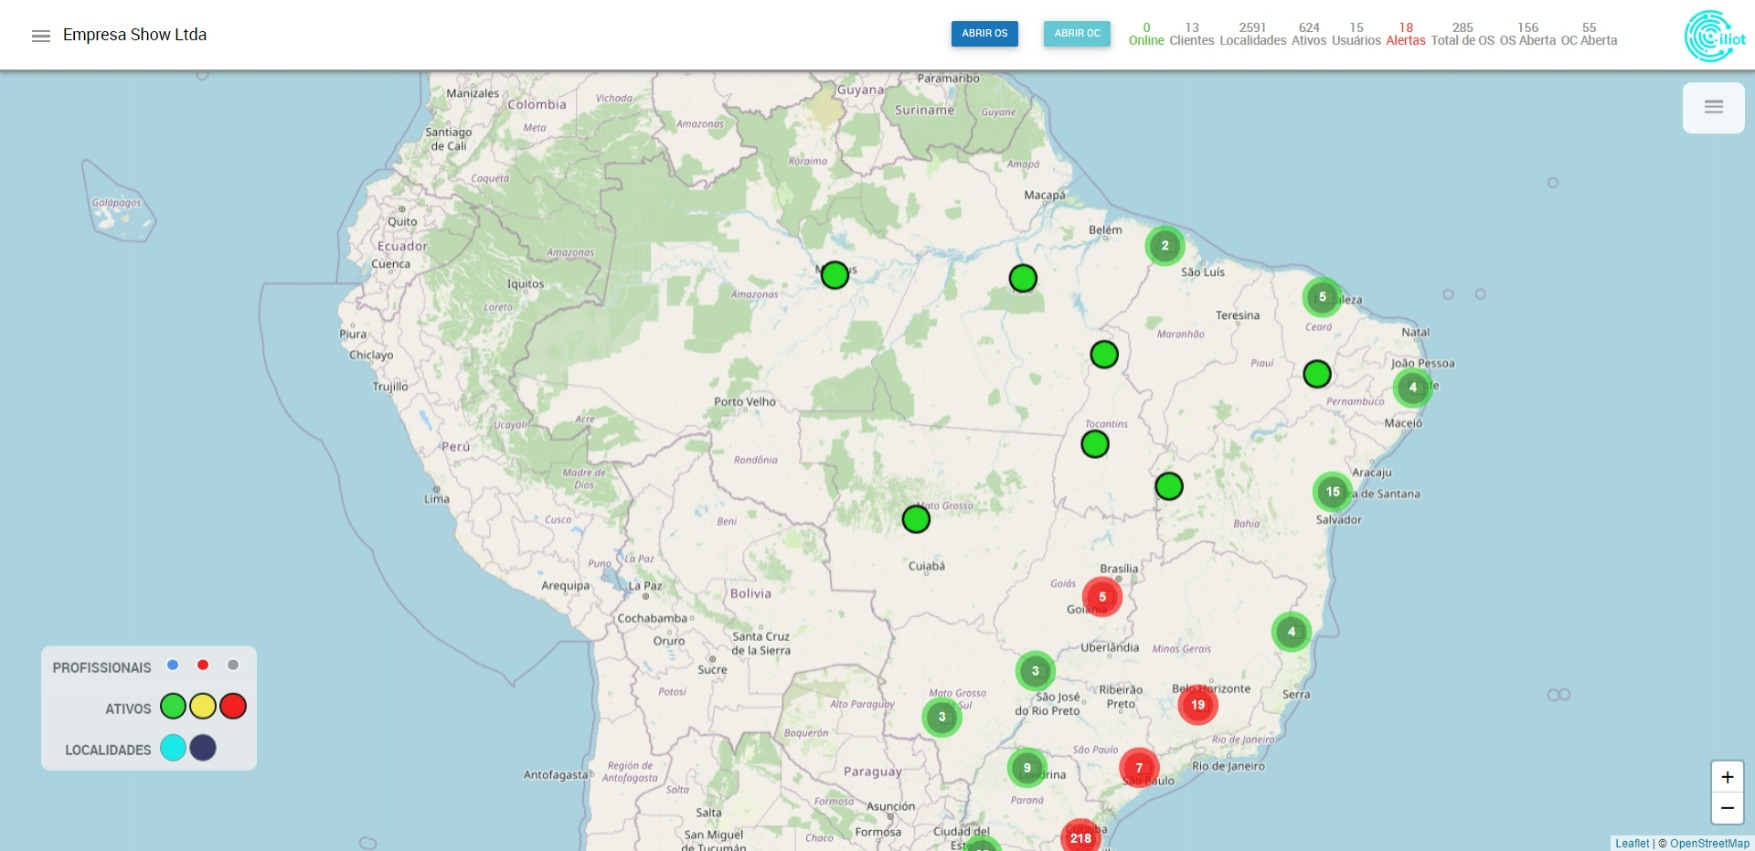Toggle the blue Profissionais legend dot

173,665
